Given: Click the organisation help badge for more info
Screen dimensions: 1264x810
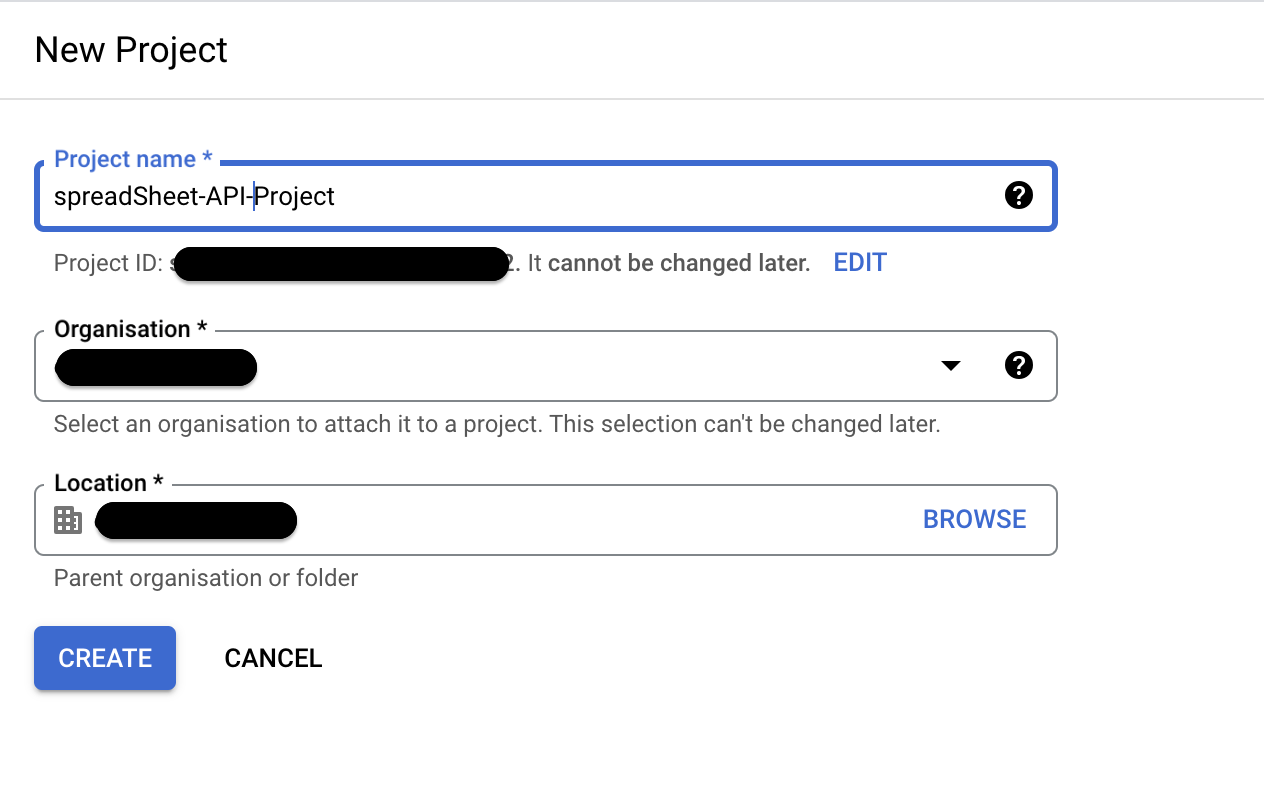Looking at the screenshot, I should coord(1019,365).
